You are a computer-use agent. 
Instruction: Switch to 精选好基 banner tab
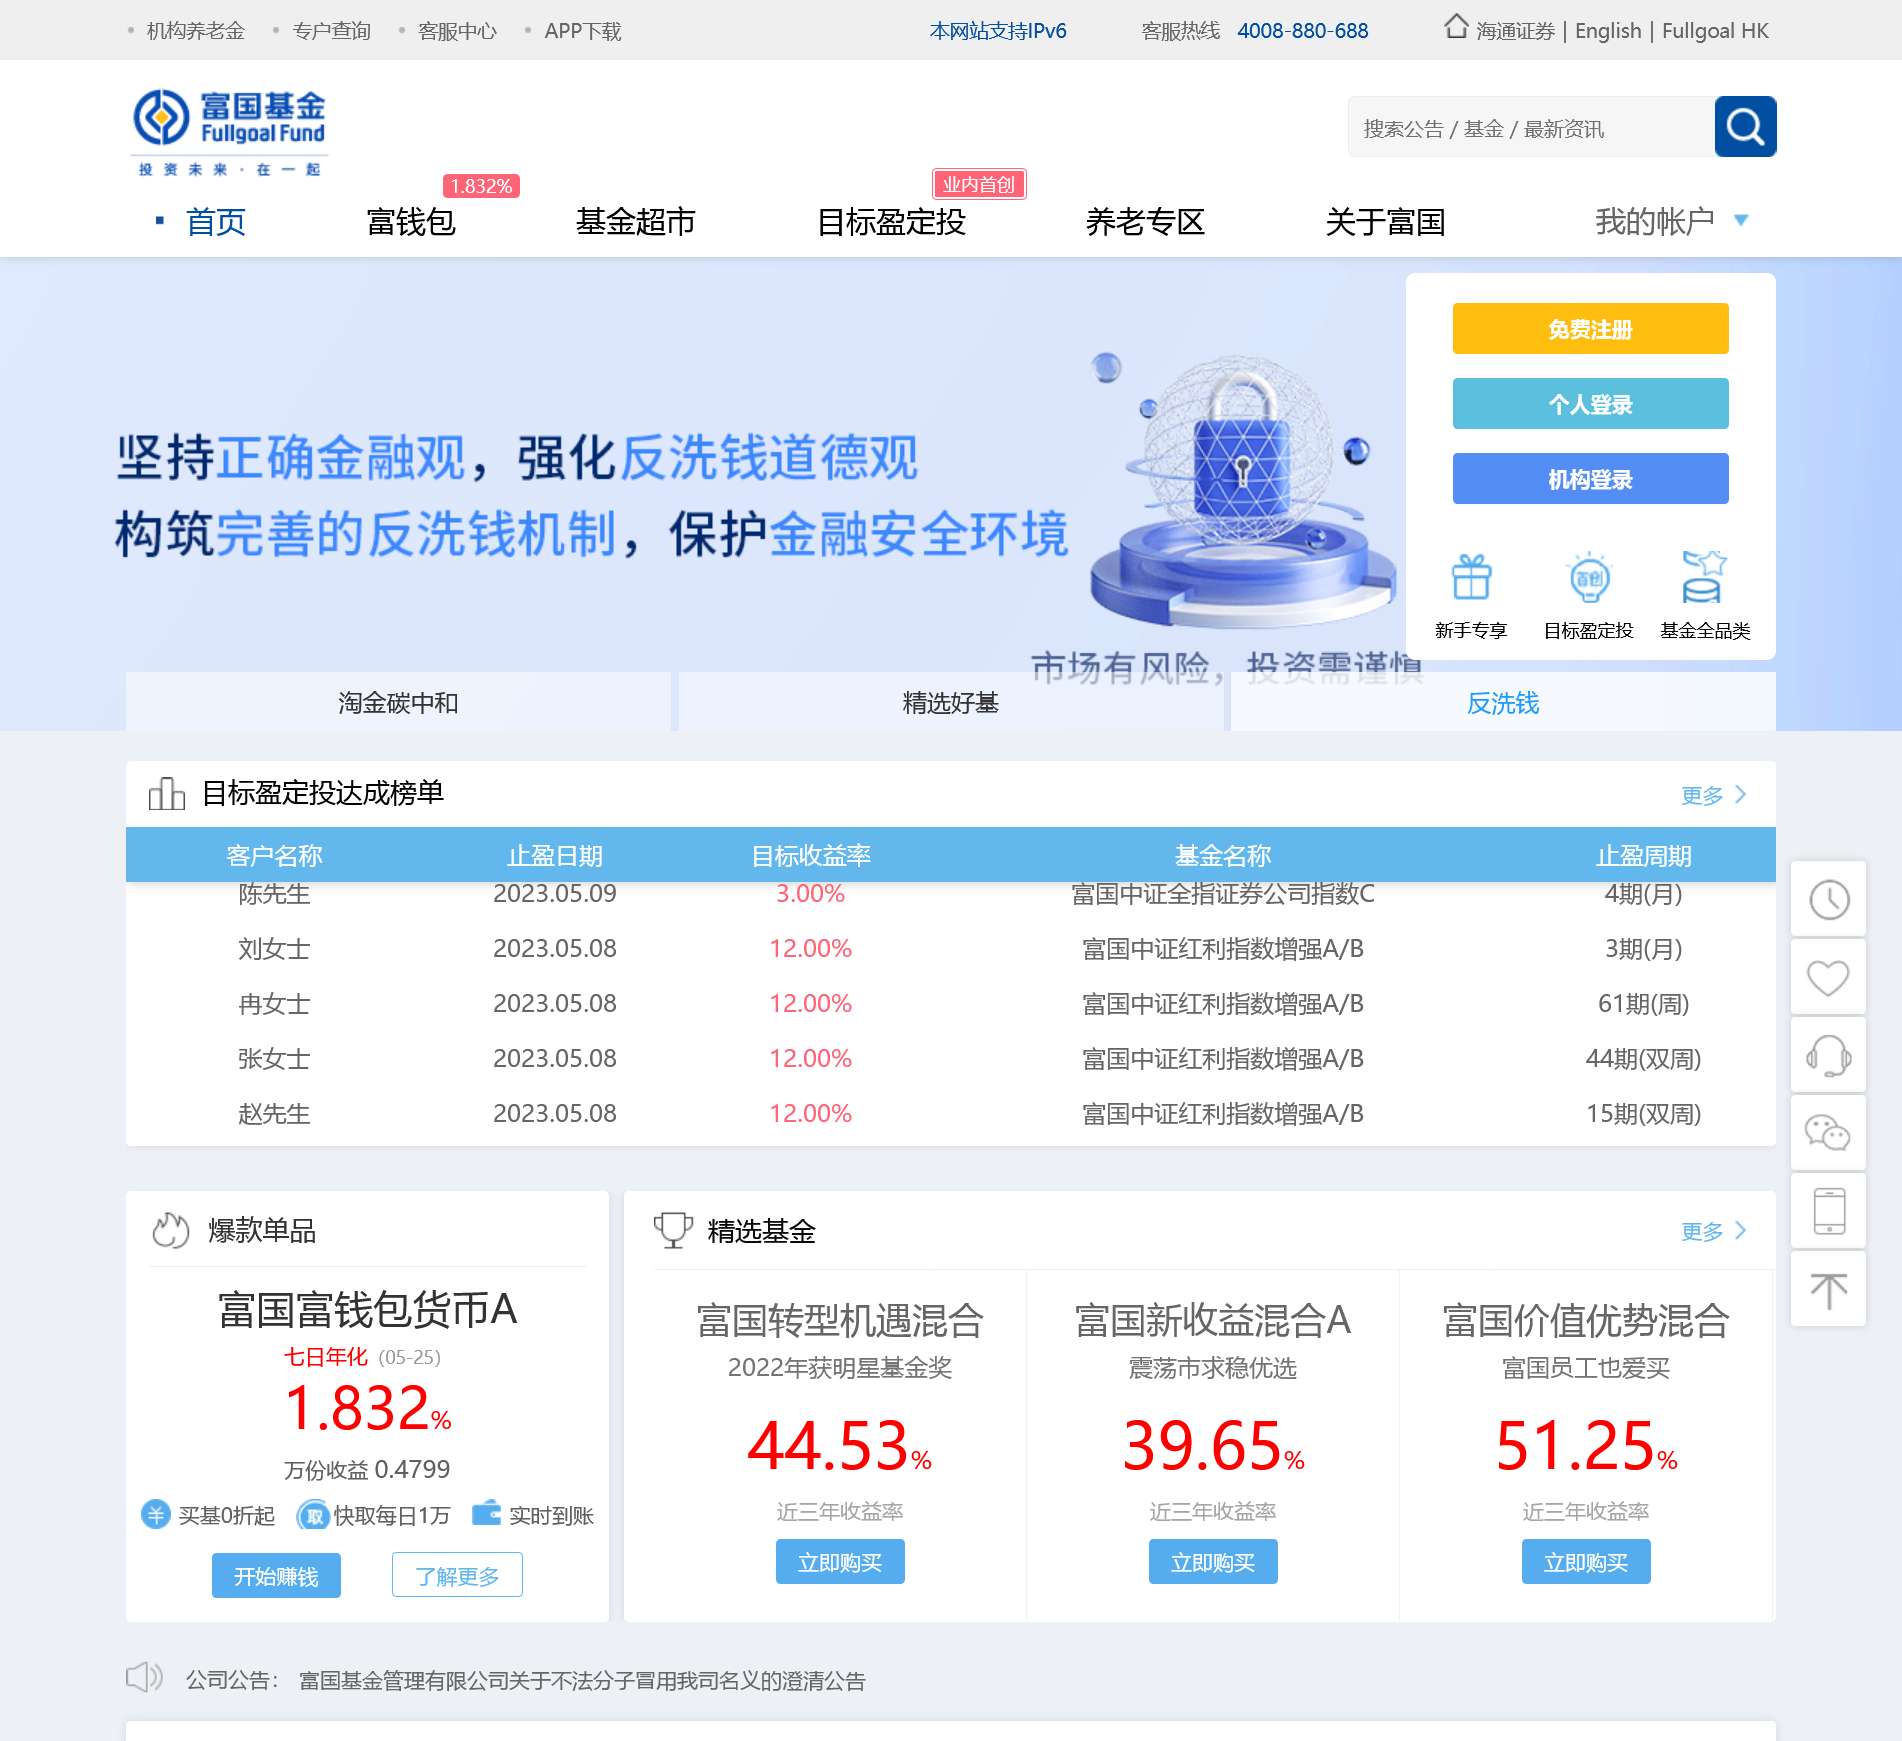tap(951, 702)
